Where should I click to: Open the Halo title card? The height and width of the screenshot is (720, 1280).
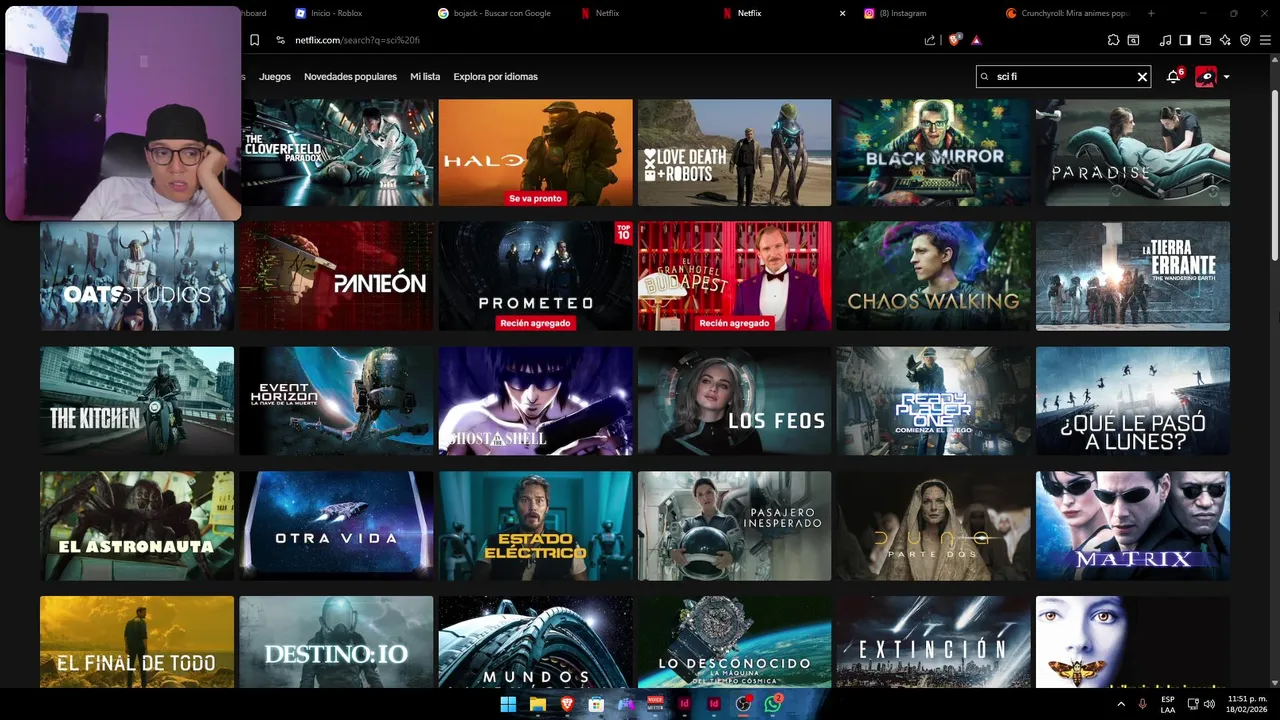535,152
